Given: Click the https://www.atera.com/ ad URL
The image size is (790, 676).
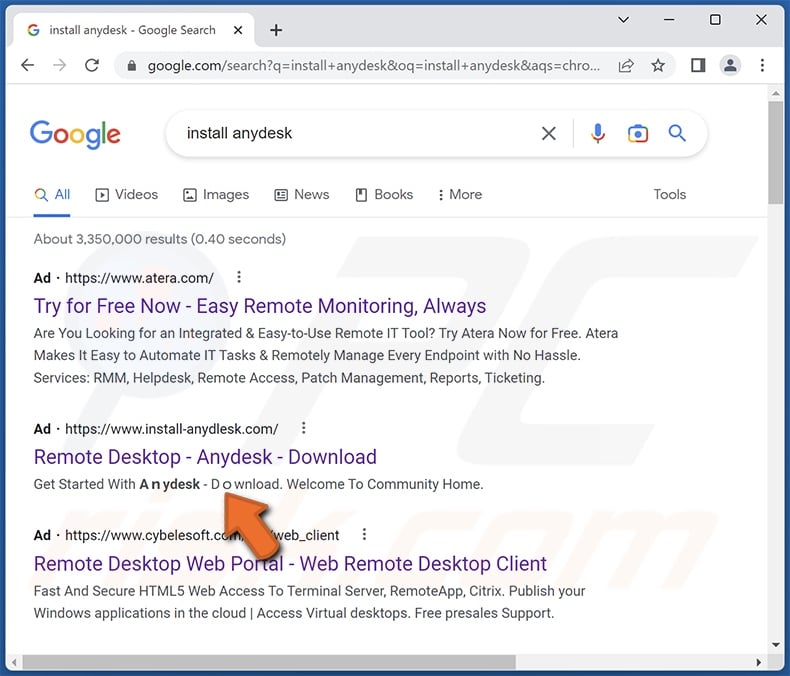Looking at the screenshot, I should click(139, 278).
